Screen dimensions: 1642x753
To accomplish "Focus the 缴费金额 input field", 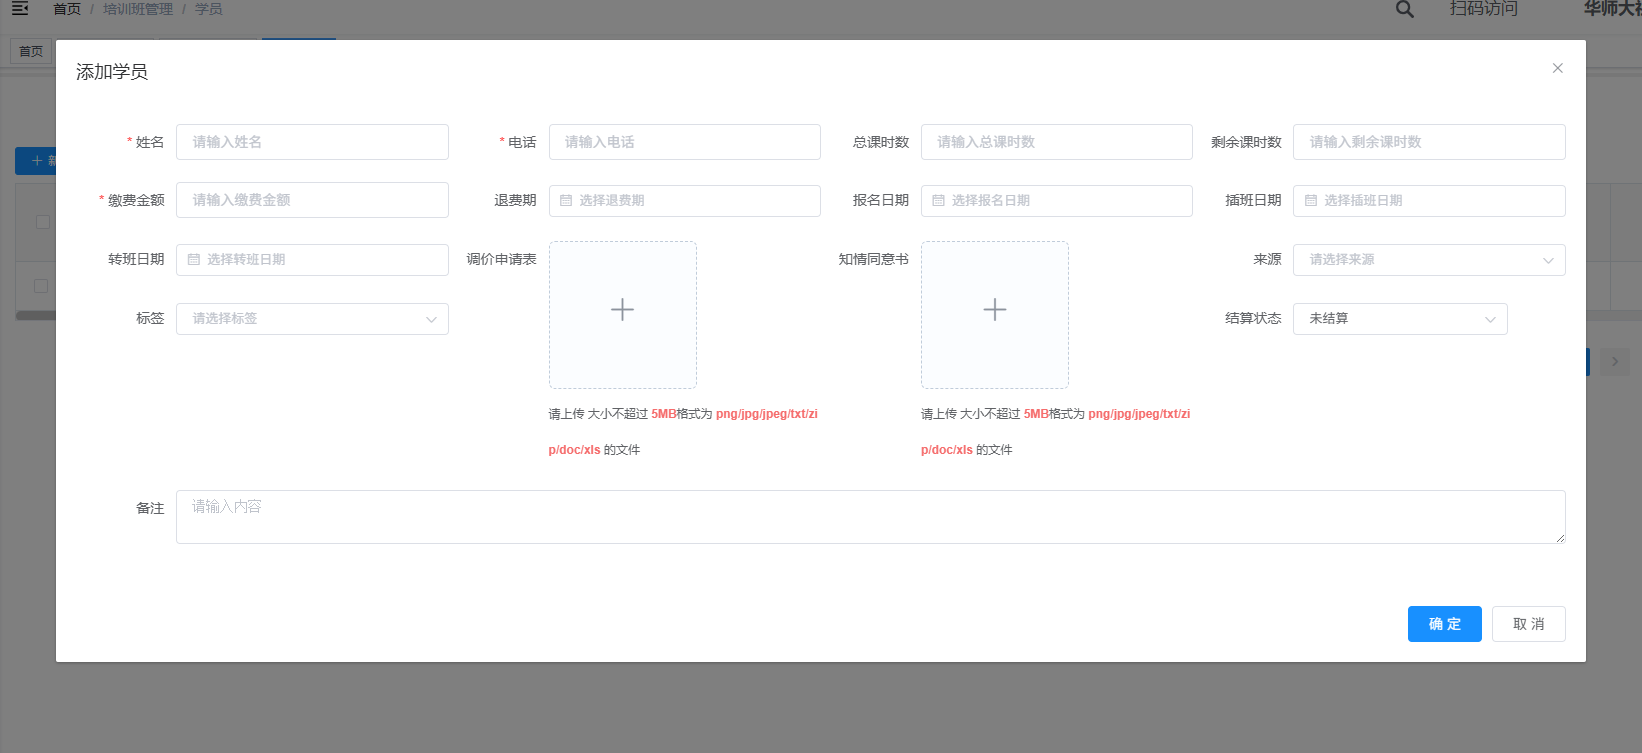I will point(312,200).
